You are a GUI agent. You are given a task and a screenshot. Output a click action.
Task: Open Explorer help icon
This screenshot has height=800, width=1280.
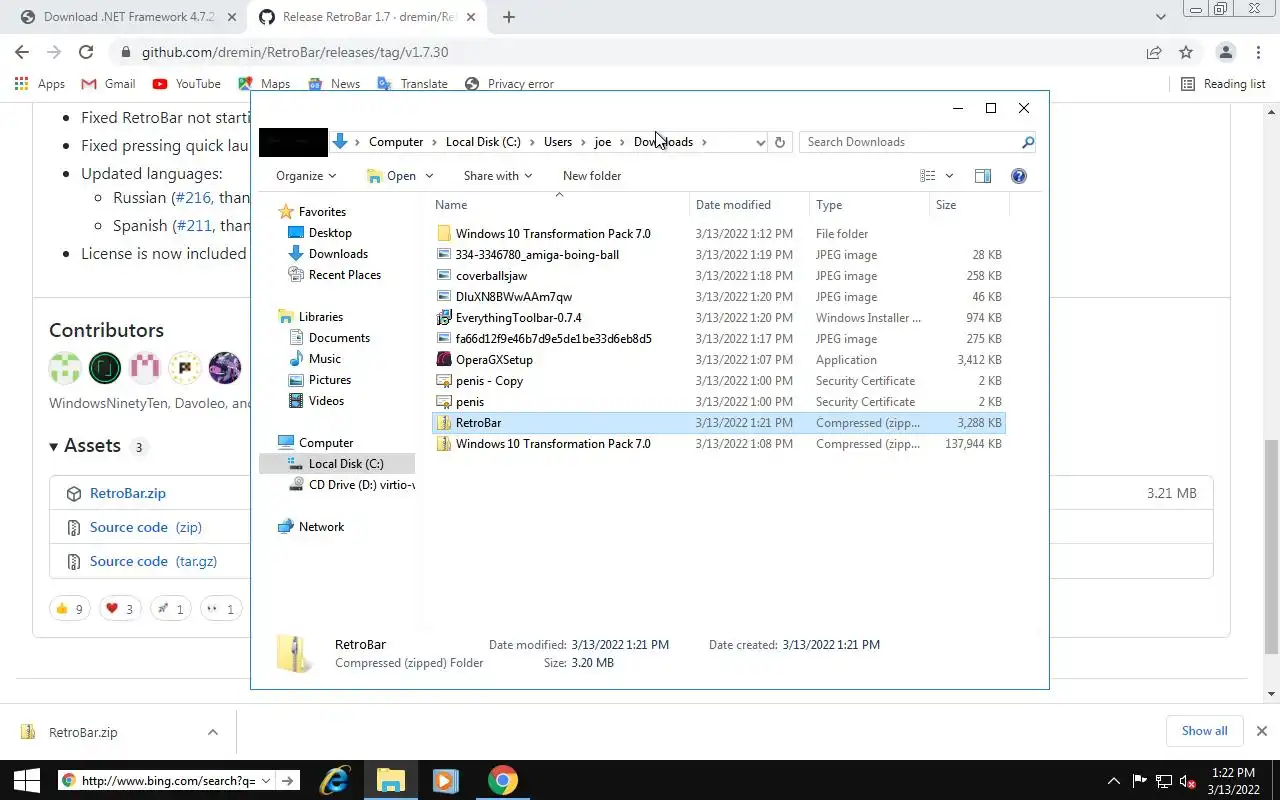[x=1019, y=176]
